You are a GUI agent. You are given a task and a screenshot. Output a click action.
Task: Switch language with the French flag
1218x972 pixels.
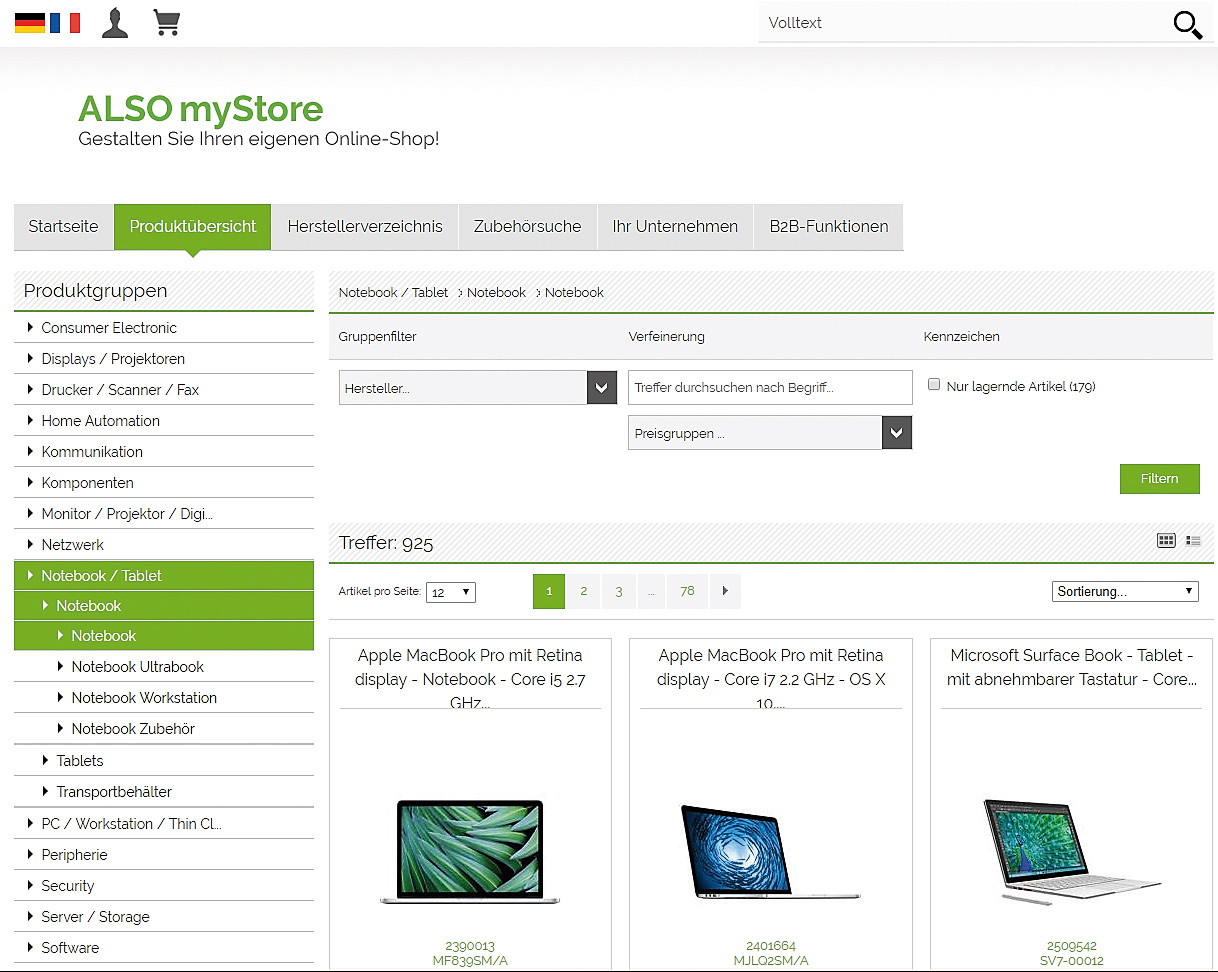pos(65,23)
